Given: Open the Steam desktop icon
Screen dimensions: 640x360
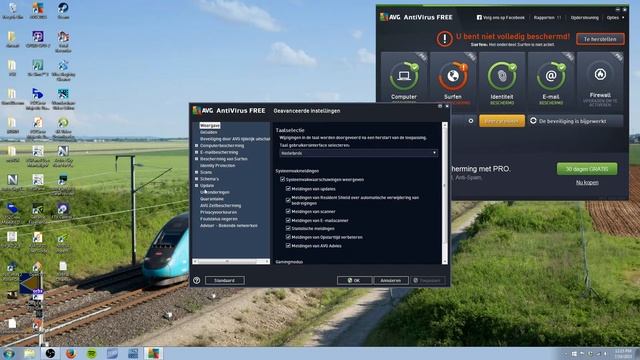Looking at the screenshot, I should click(63, 11).
